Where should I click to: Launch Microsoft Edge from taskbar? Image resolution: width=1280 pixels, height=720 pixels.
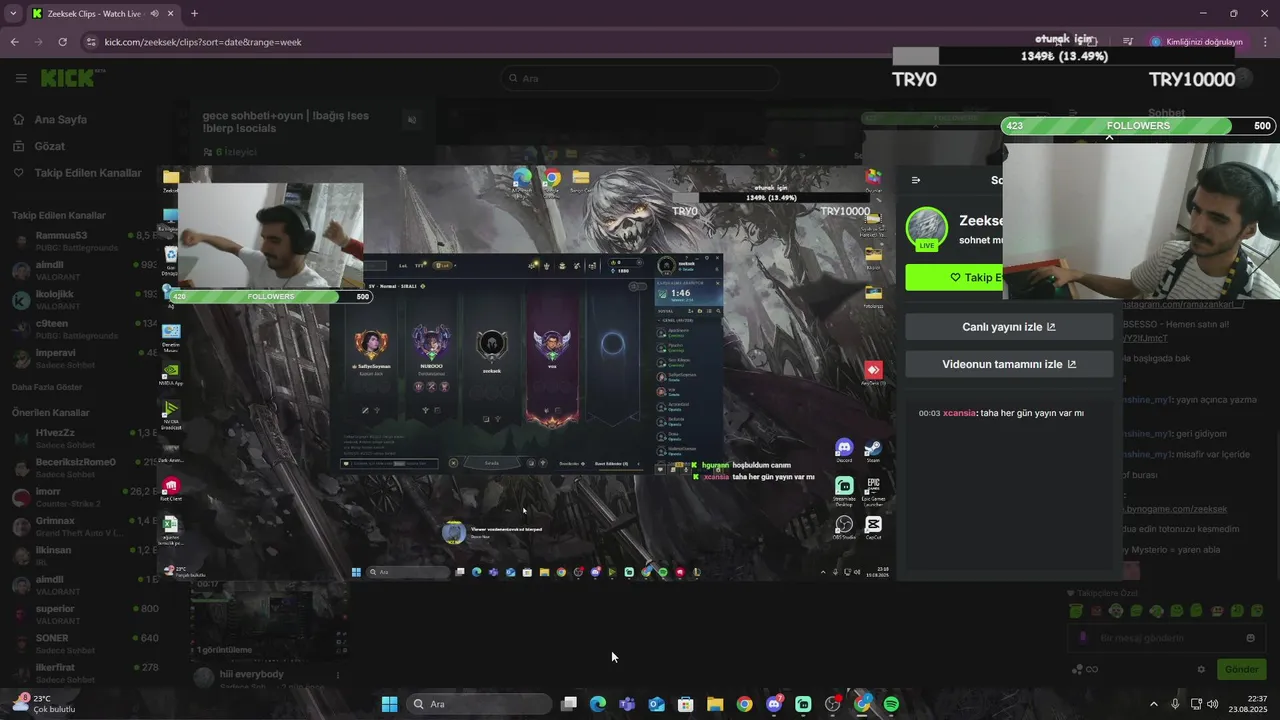click(x=598, y=704)
